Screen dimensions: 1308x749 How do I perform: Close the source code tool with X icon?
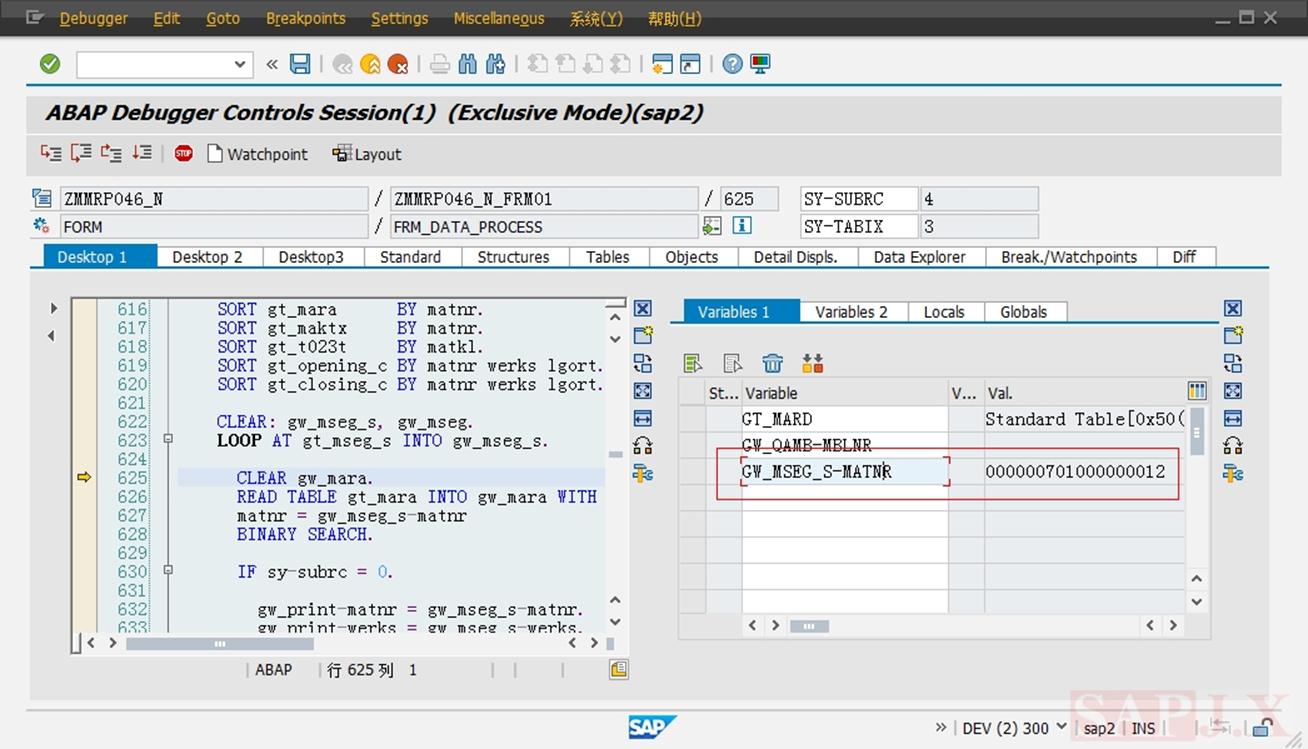pos(643,308)
